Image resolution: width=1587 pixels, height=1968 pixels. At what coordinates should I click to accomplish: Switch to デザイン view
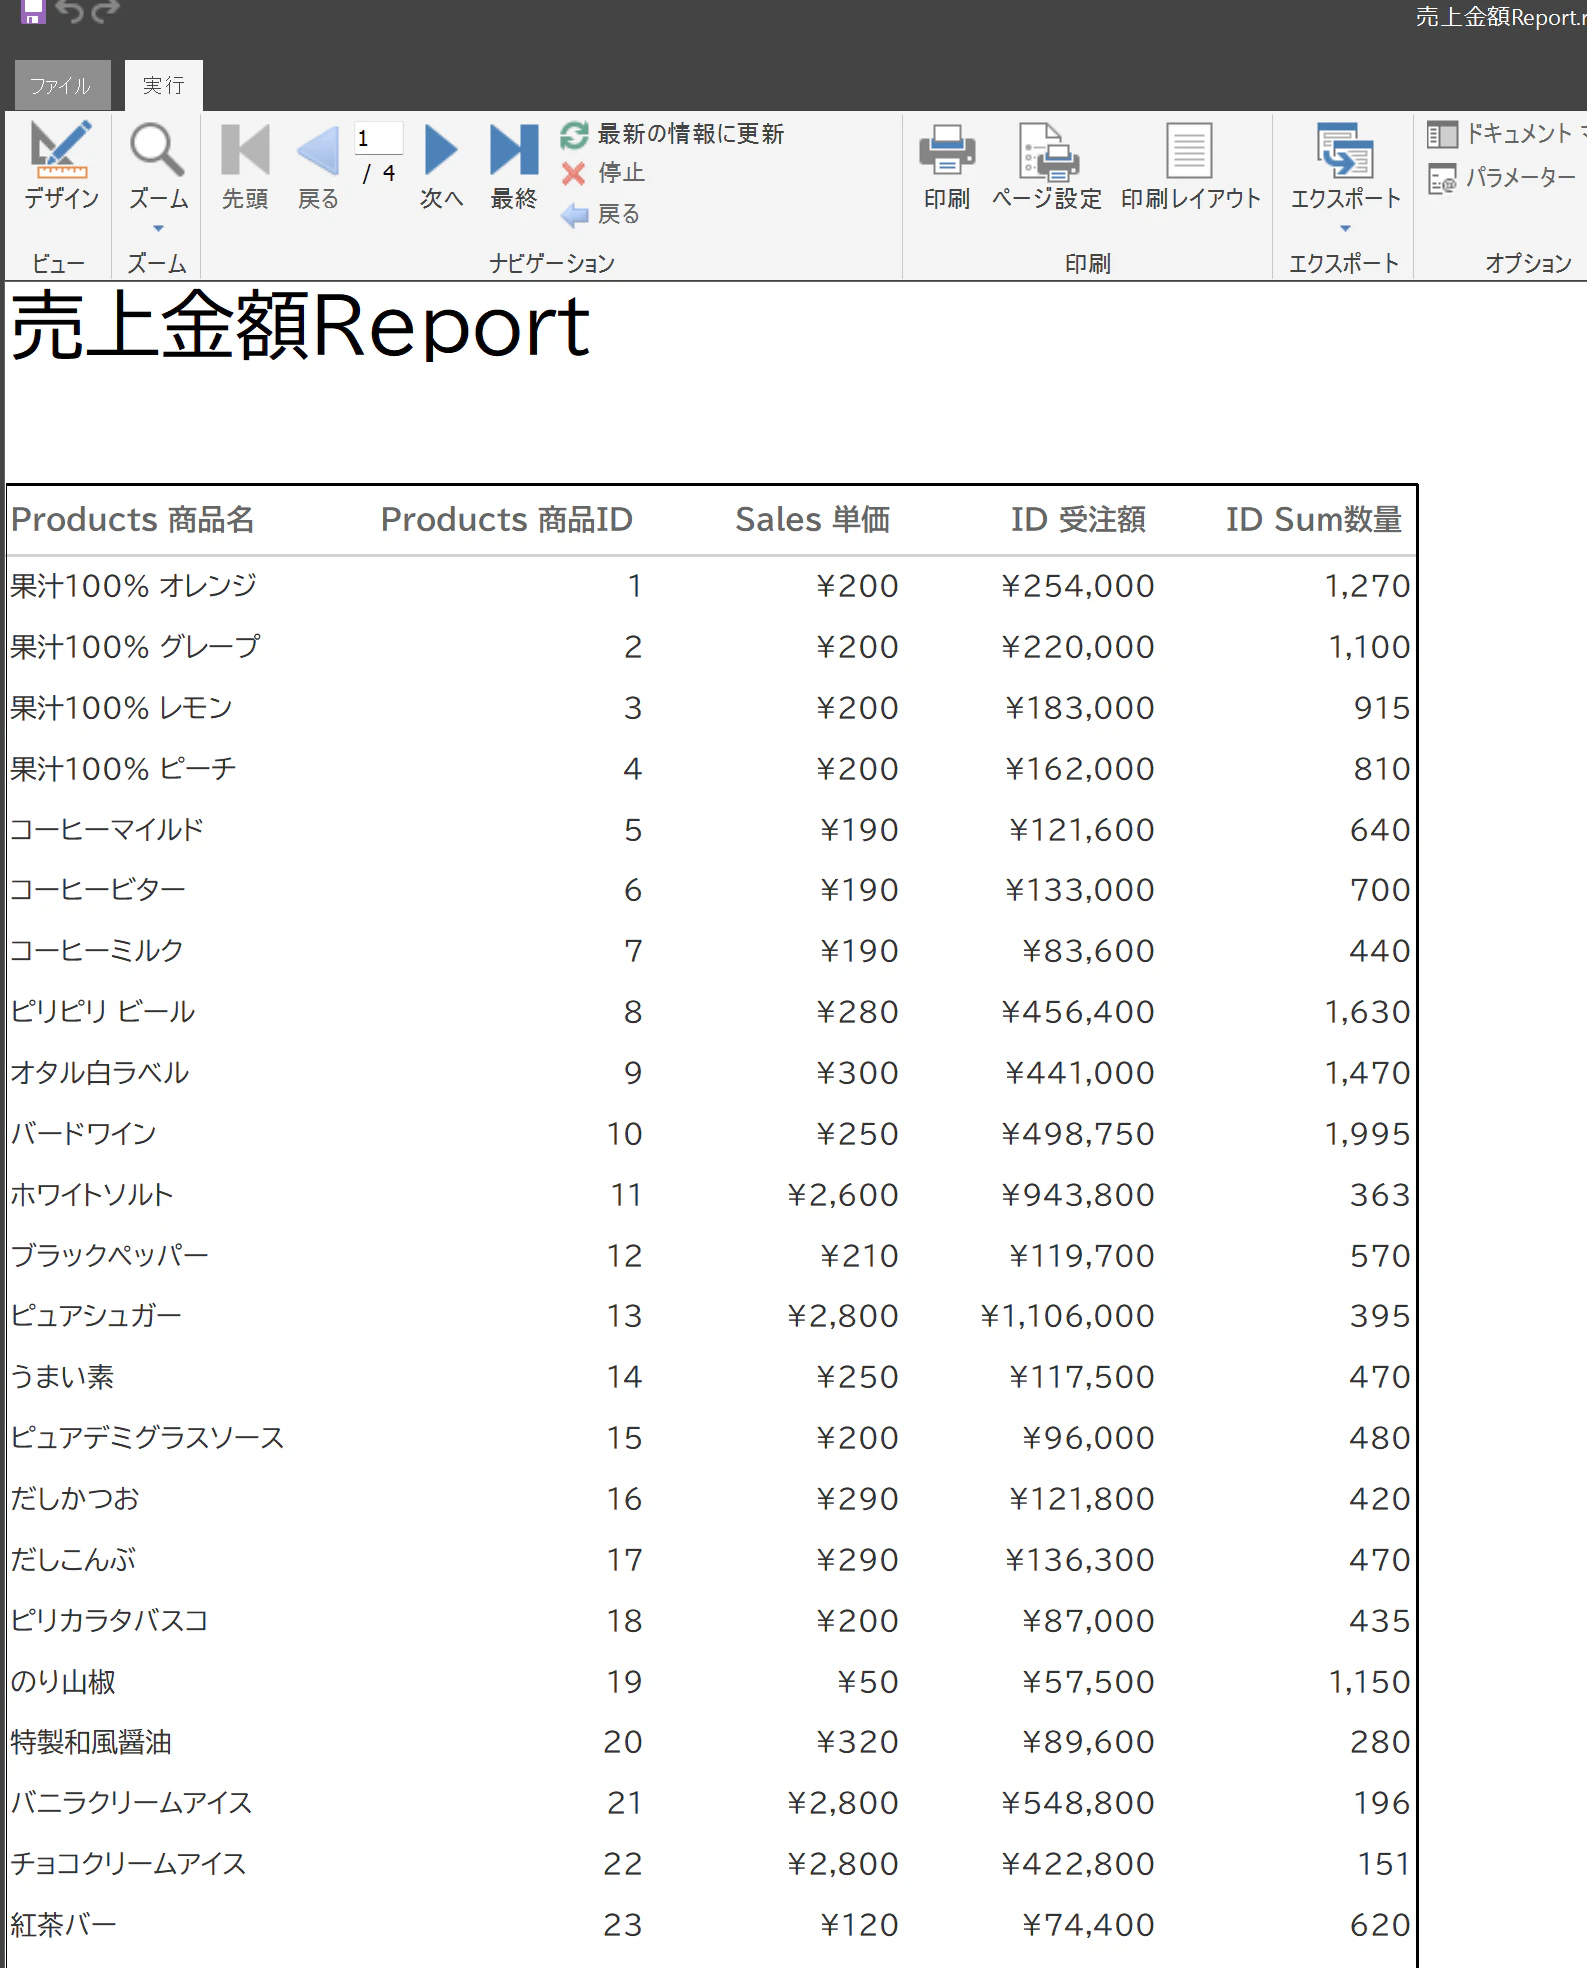[x=62, y=166]
